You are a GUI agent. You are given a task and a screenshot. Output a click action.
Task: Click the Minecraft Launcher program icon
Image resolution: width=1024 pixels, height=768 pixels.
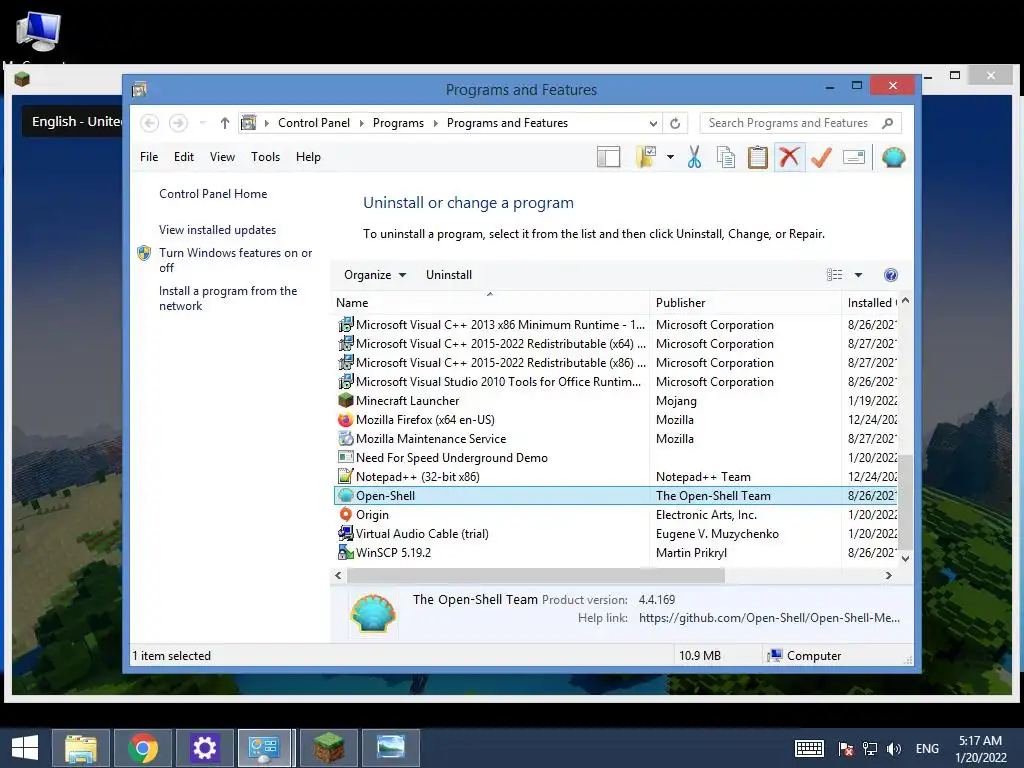[345, 400]
